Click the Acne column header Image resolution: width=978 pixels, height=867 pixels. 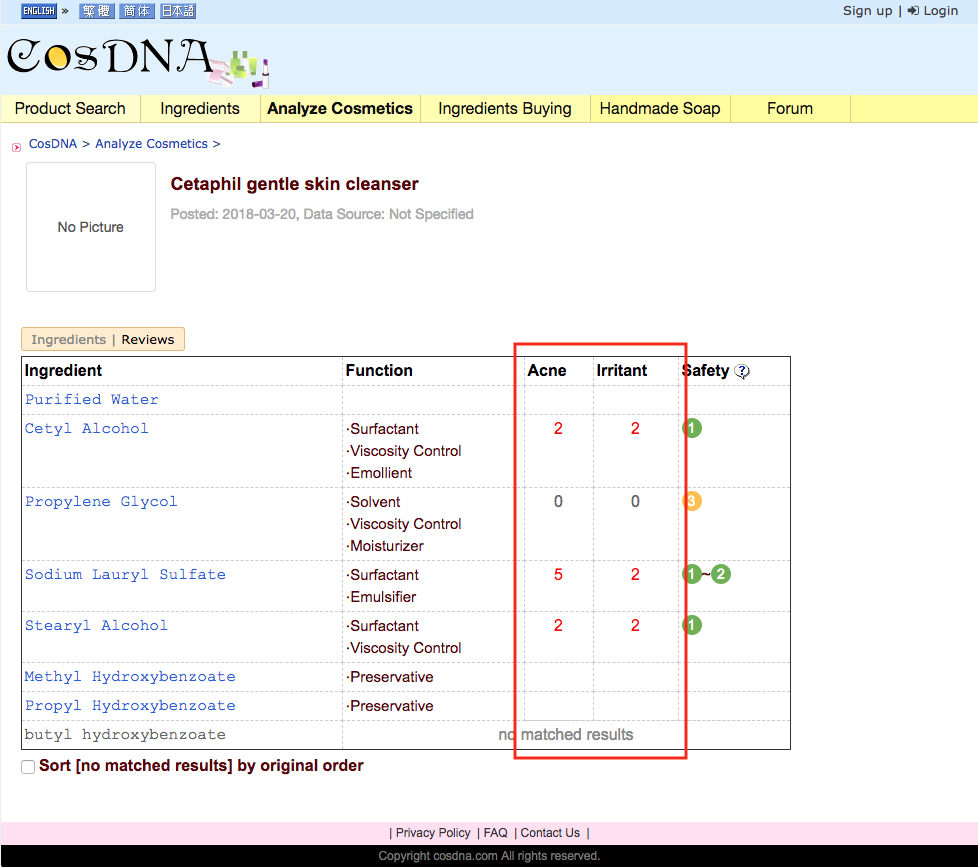coord(547,371)
